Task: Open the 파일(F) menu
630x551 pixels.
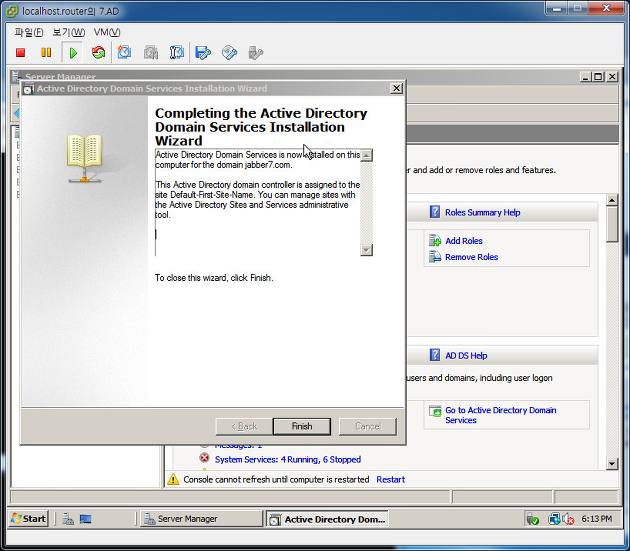Action: [29, 32]
